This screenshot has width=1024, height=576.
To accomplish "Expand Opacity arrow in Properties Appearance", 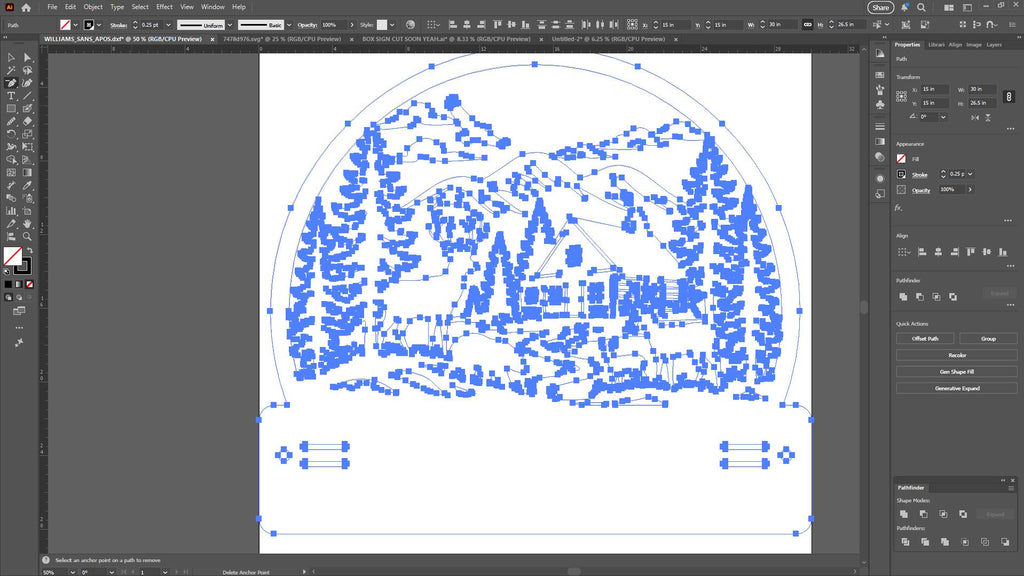I will click(x=970, y=189).
